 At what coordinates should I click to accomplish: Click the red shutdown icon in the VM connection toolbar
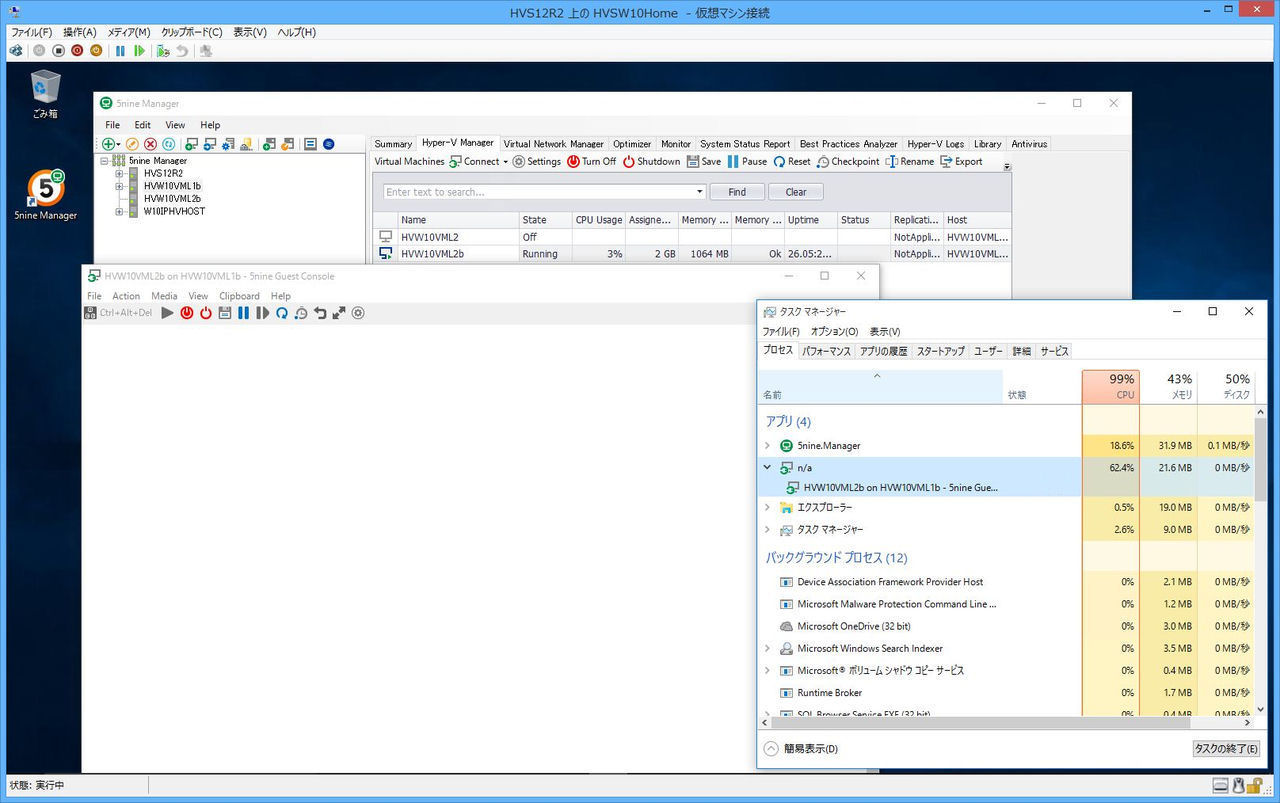coord(77,50)
